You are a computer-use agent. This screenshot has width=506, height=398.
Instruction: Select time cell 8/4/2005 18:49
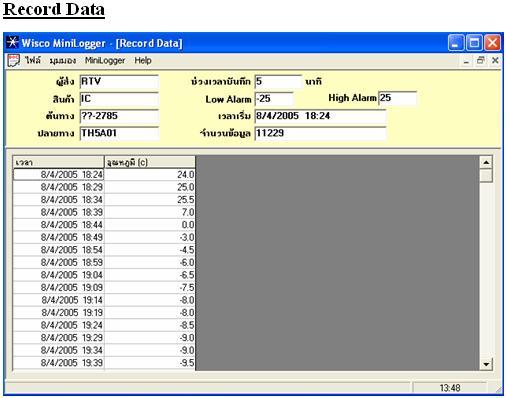59,237
